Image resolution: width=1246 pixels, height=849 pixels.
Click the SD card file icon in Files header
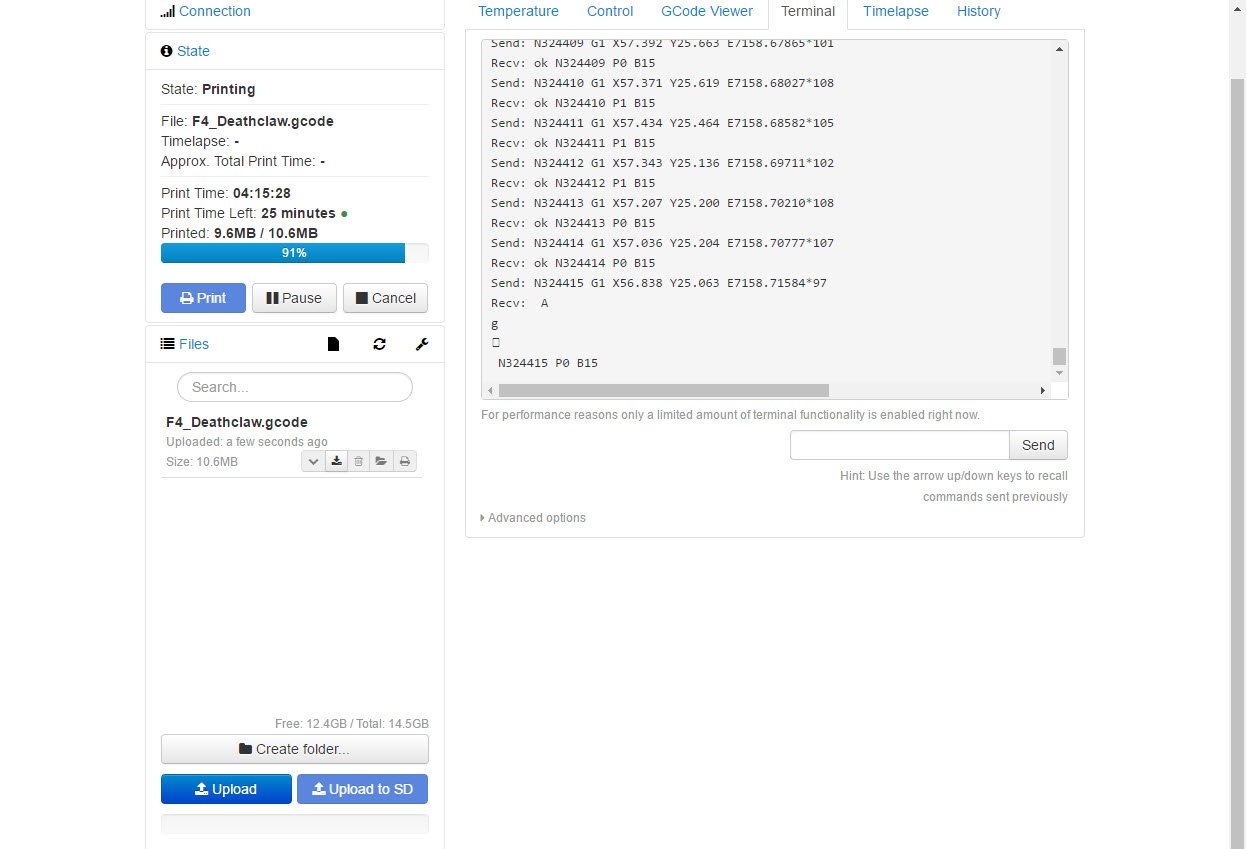(x=334, y=344)
